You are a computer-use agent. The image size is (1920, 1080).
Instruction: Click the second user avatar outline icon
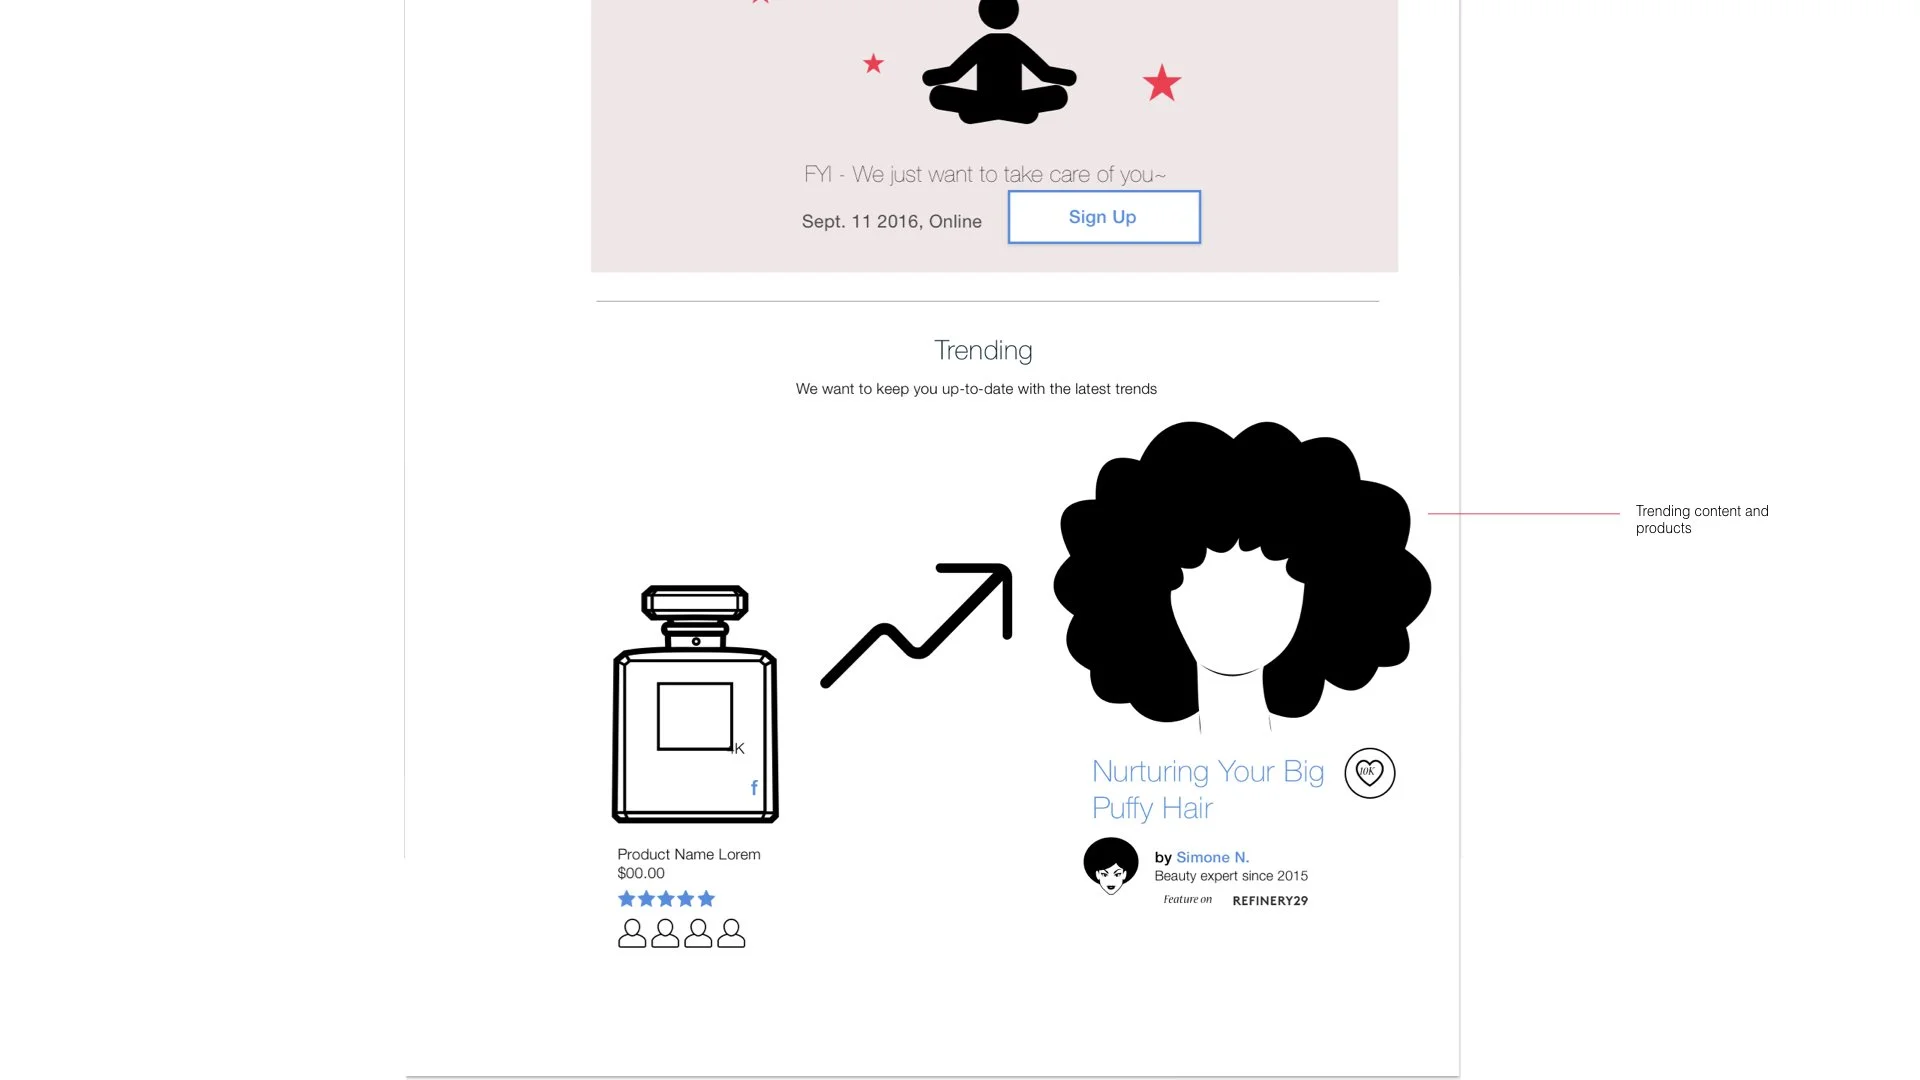pyautogui.click(x=665, y=933)
